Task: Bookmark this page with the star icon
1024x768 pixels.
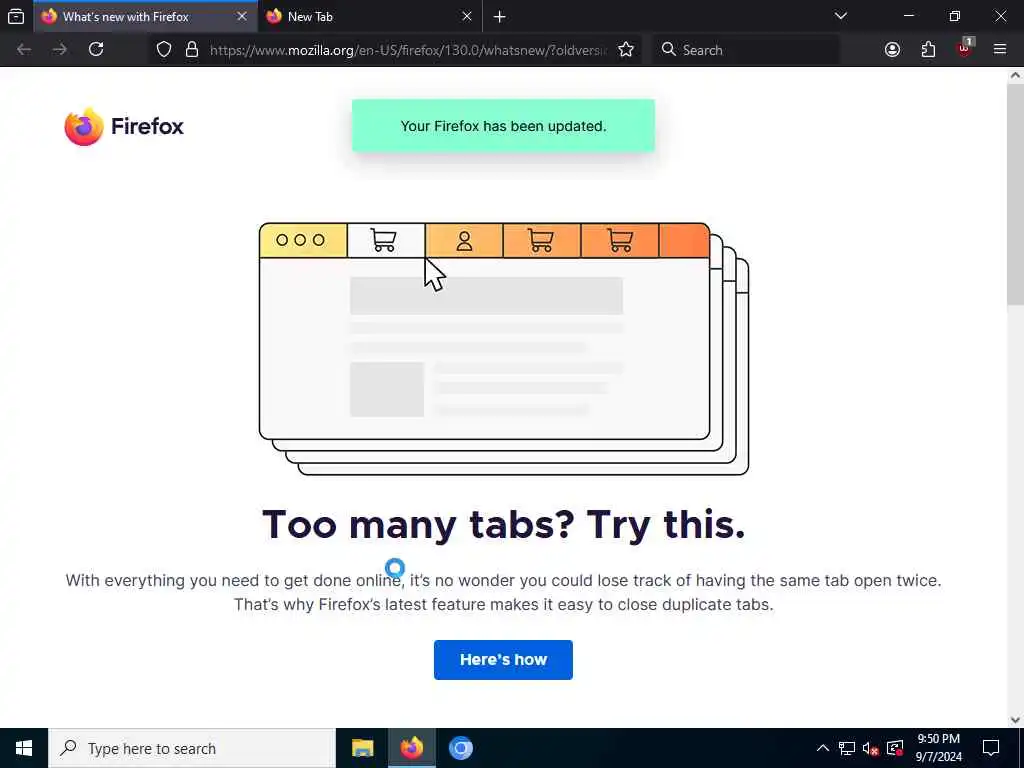Action: pos(626,50)
